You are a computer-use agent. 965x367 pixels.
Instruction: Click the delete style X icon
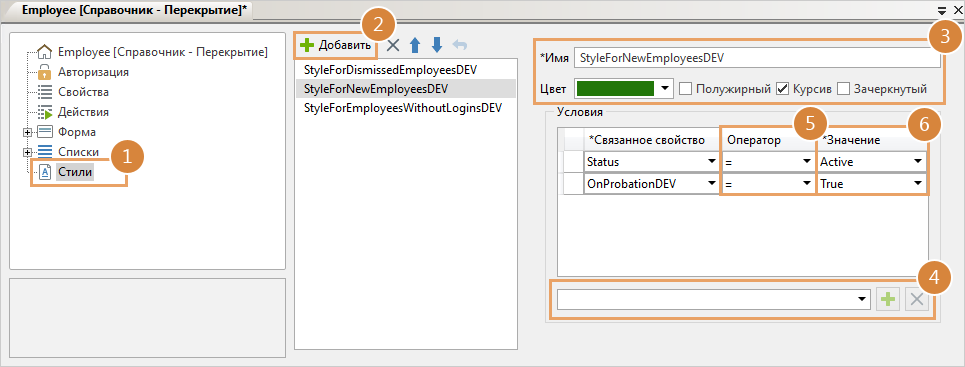click(x=393, y=44)
